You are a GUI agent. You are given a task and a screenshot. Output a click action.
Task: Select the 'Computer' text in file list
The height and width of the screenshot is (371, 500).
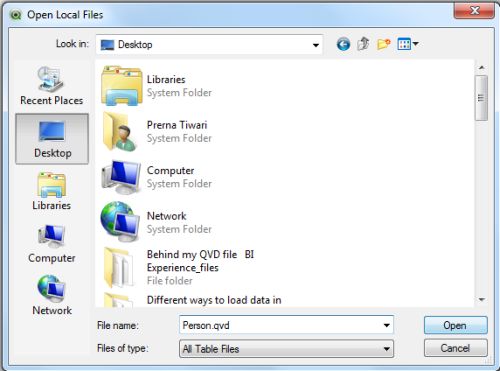click(170, 170)
